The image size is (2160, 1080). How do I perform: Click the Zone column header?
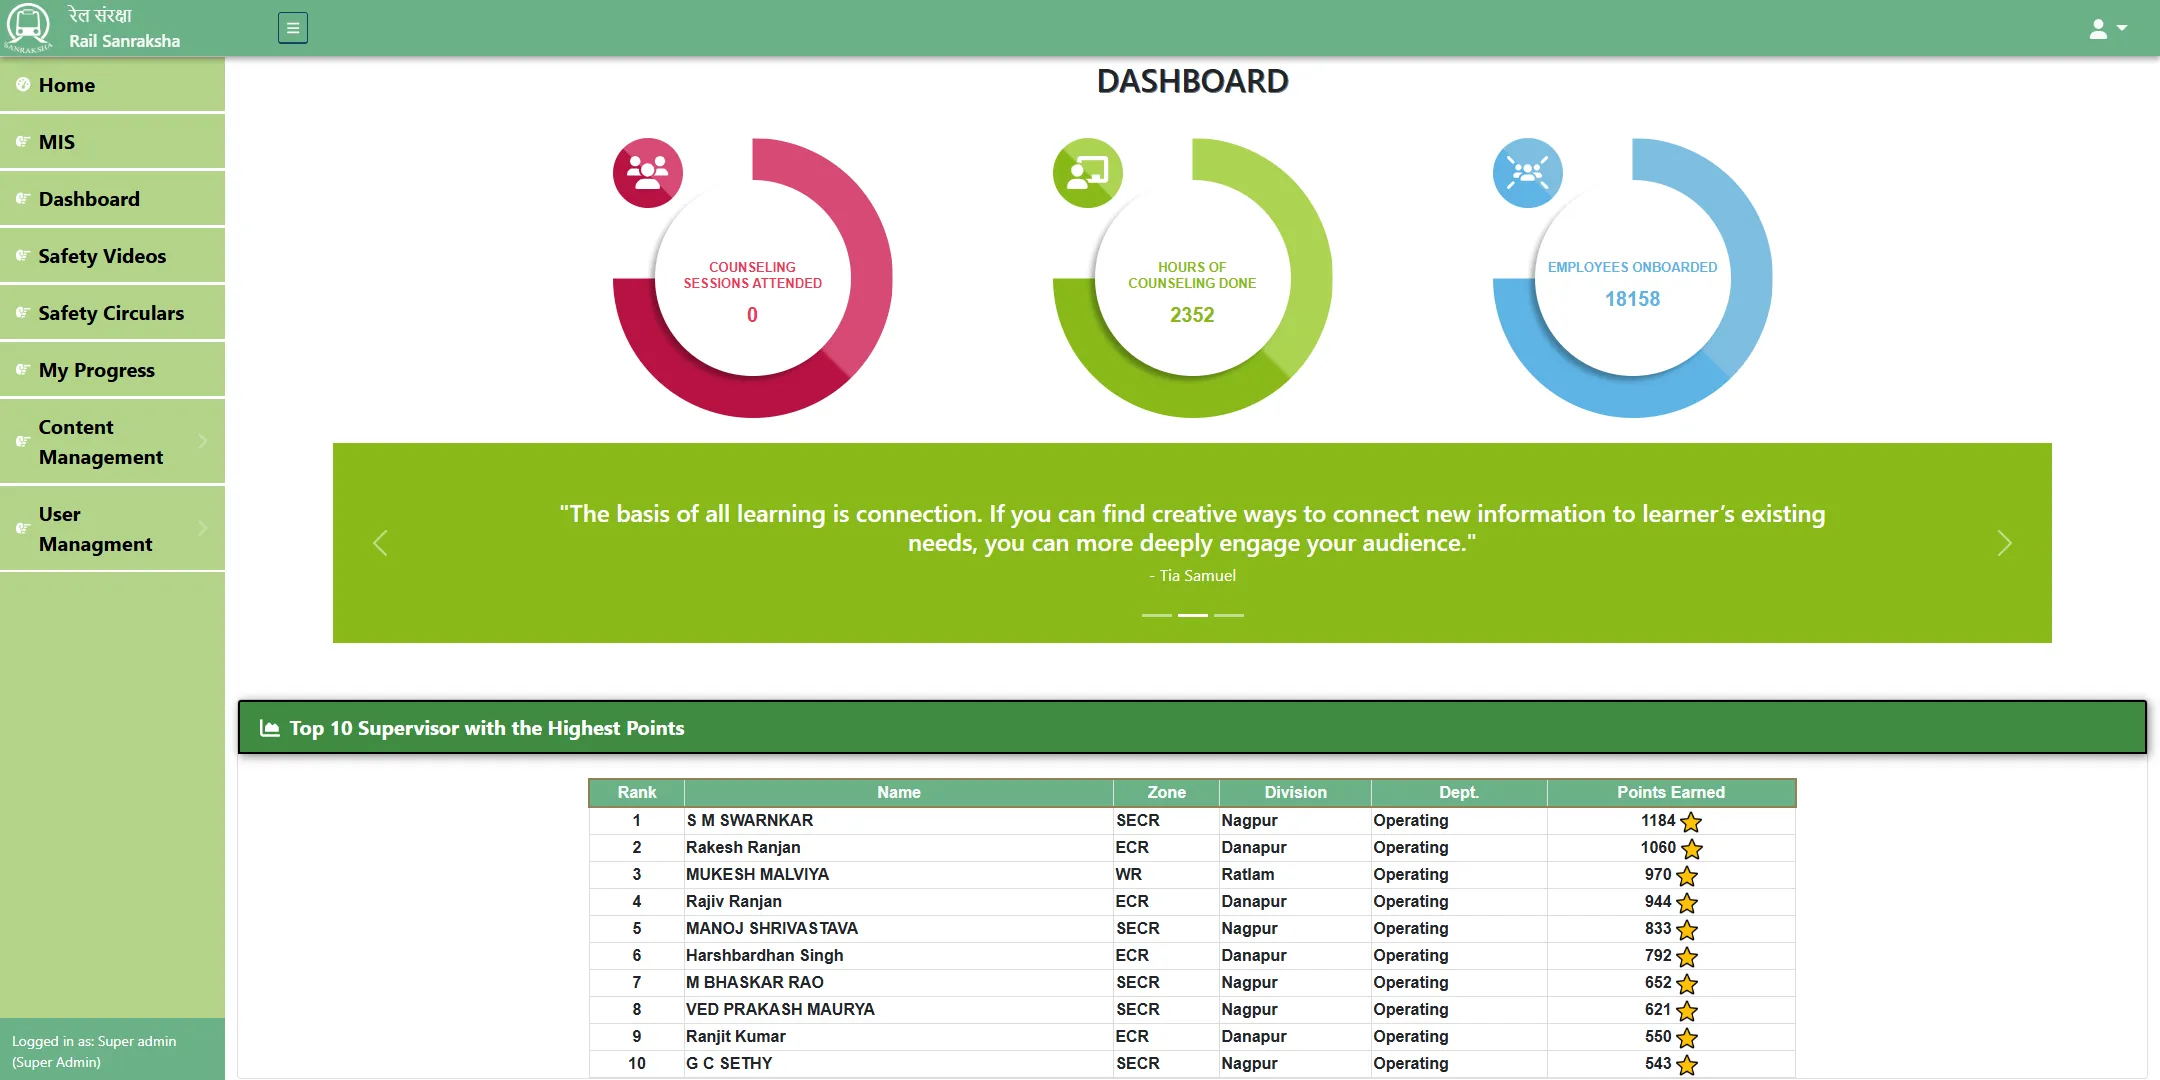1166,792
